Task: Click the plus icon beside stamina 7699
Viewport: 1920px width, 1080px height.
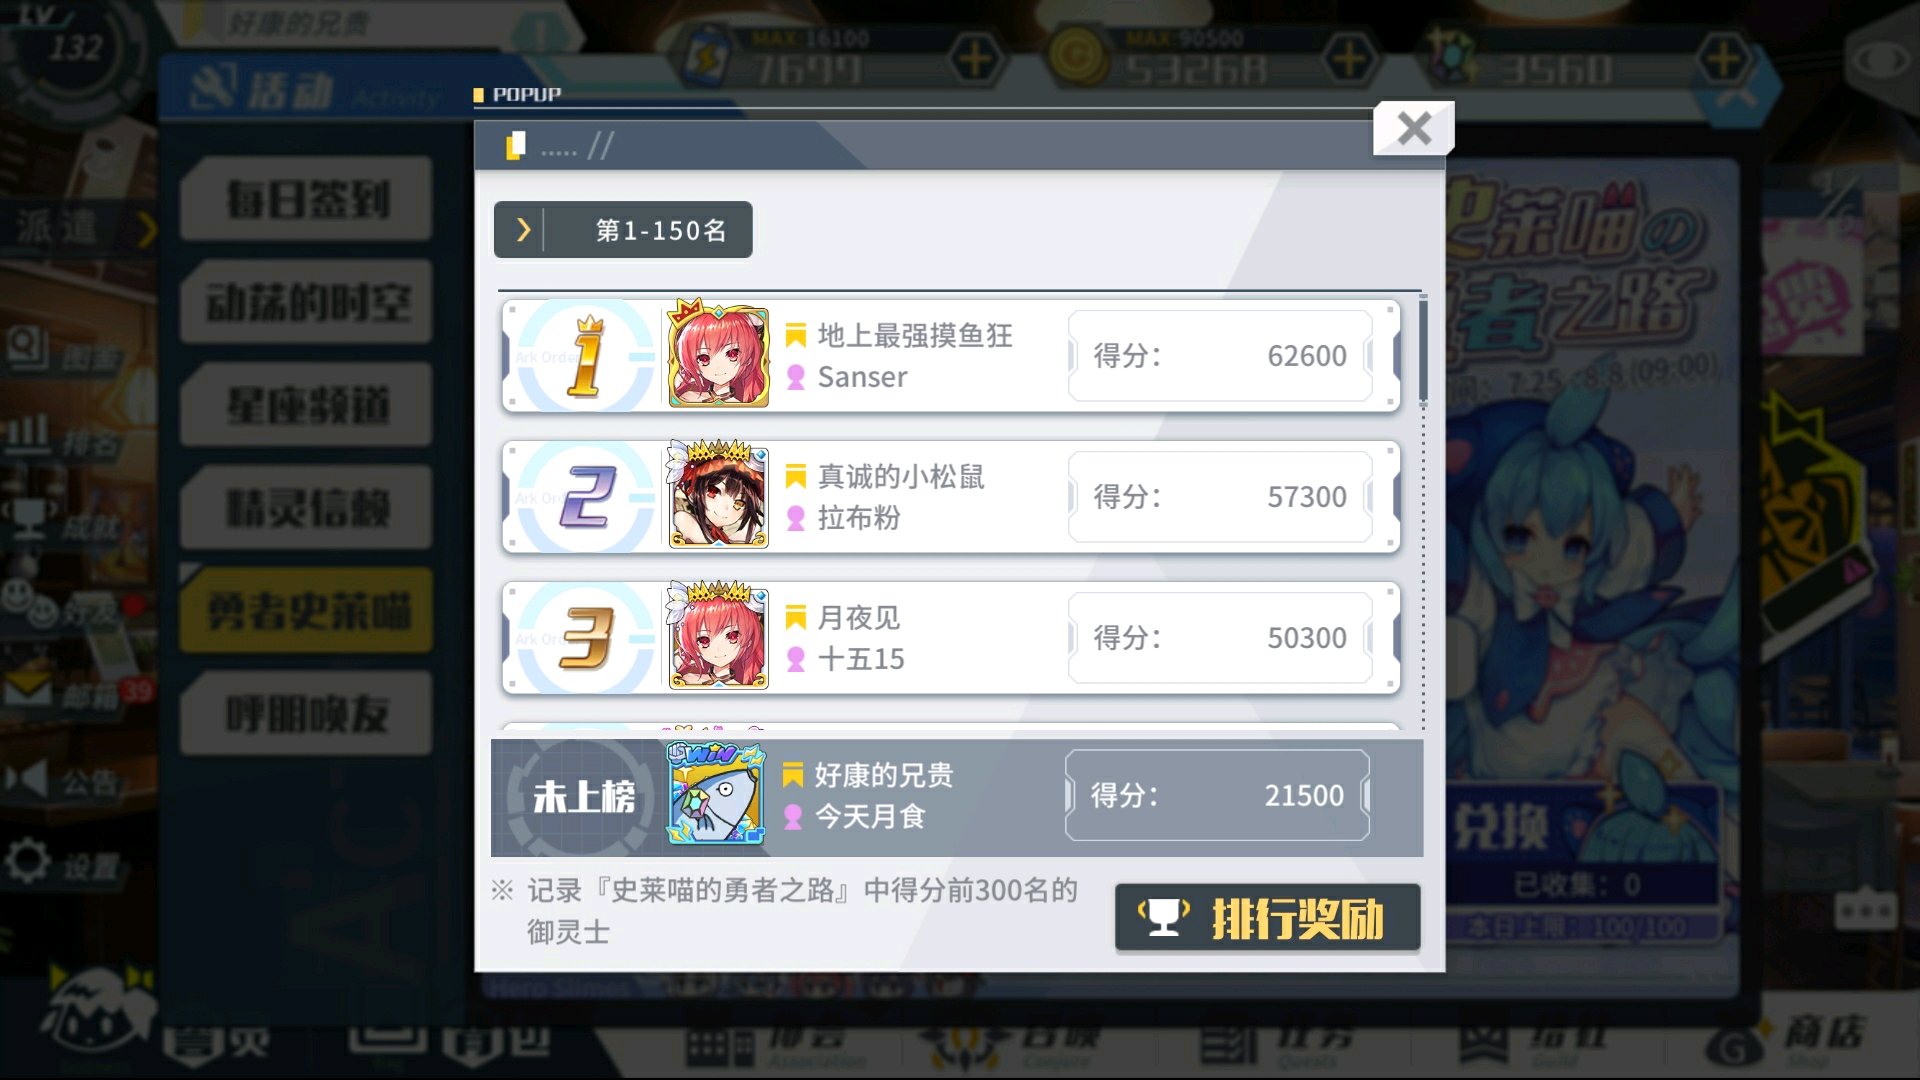Action: tap(975, 59)
